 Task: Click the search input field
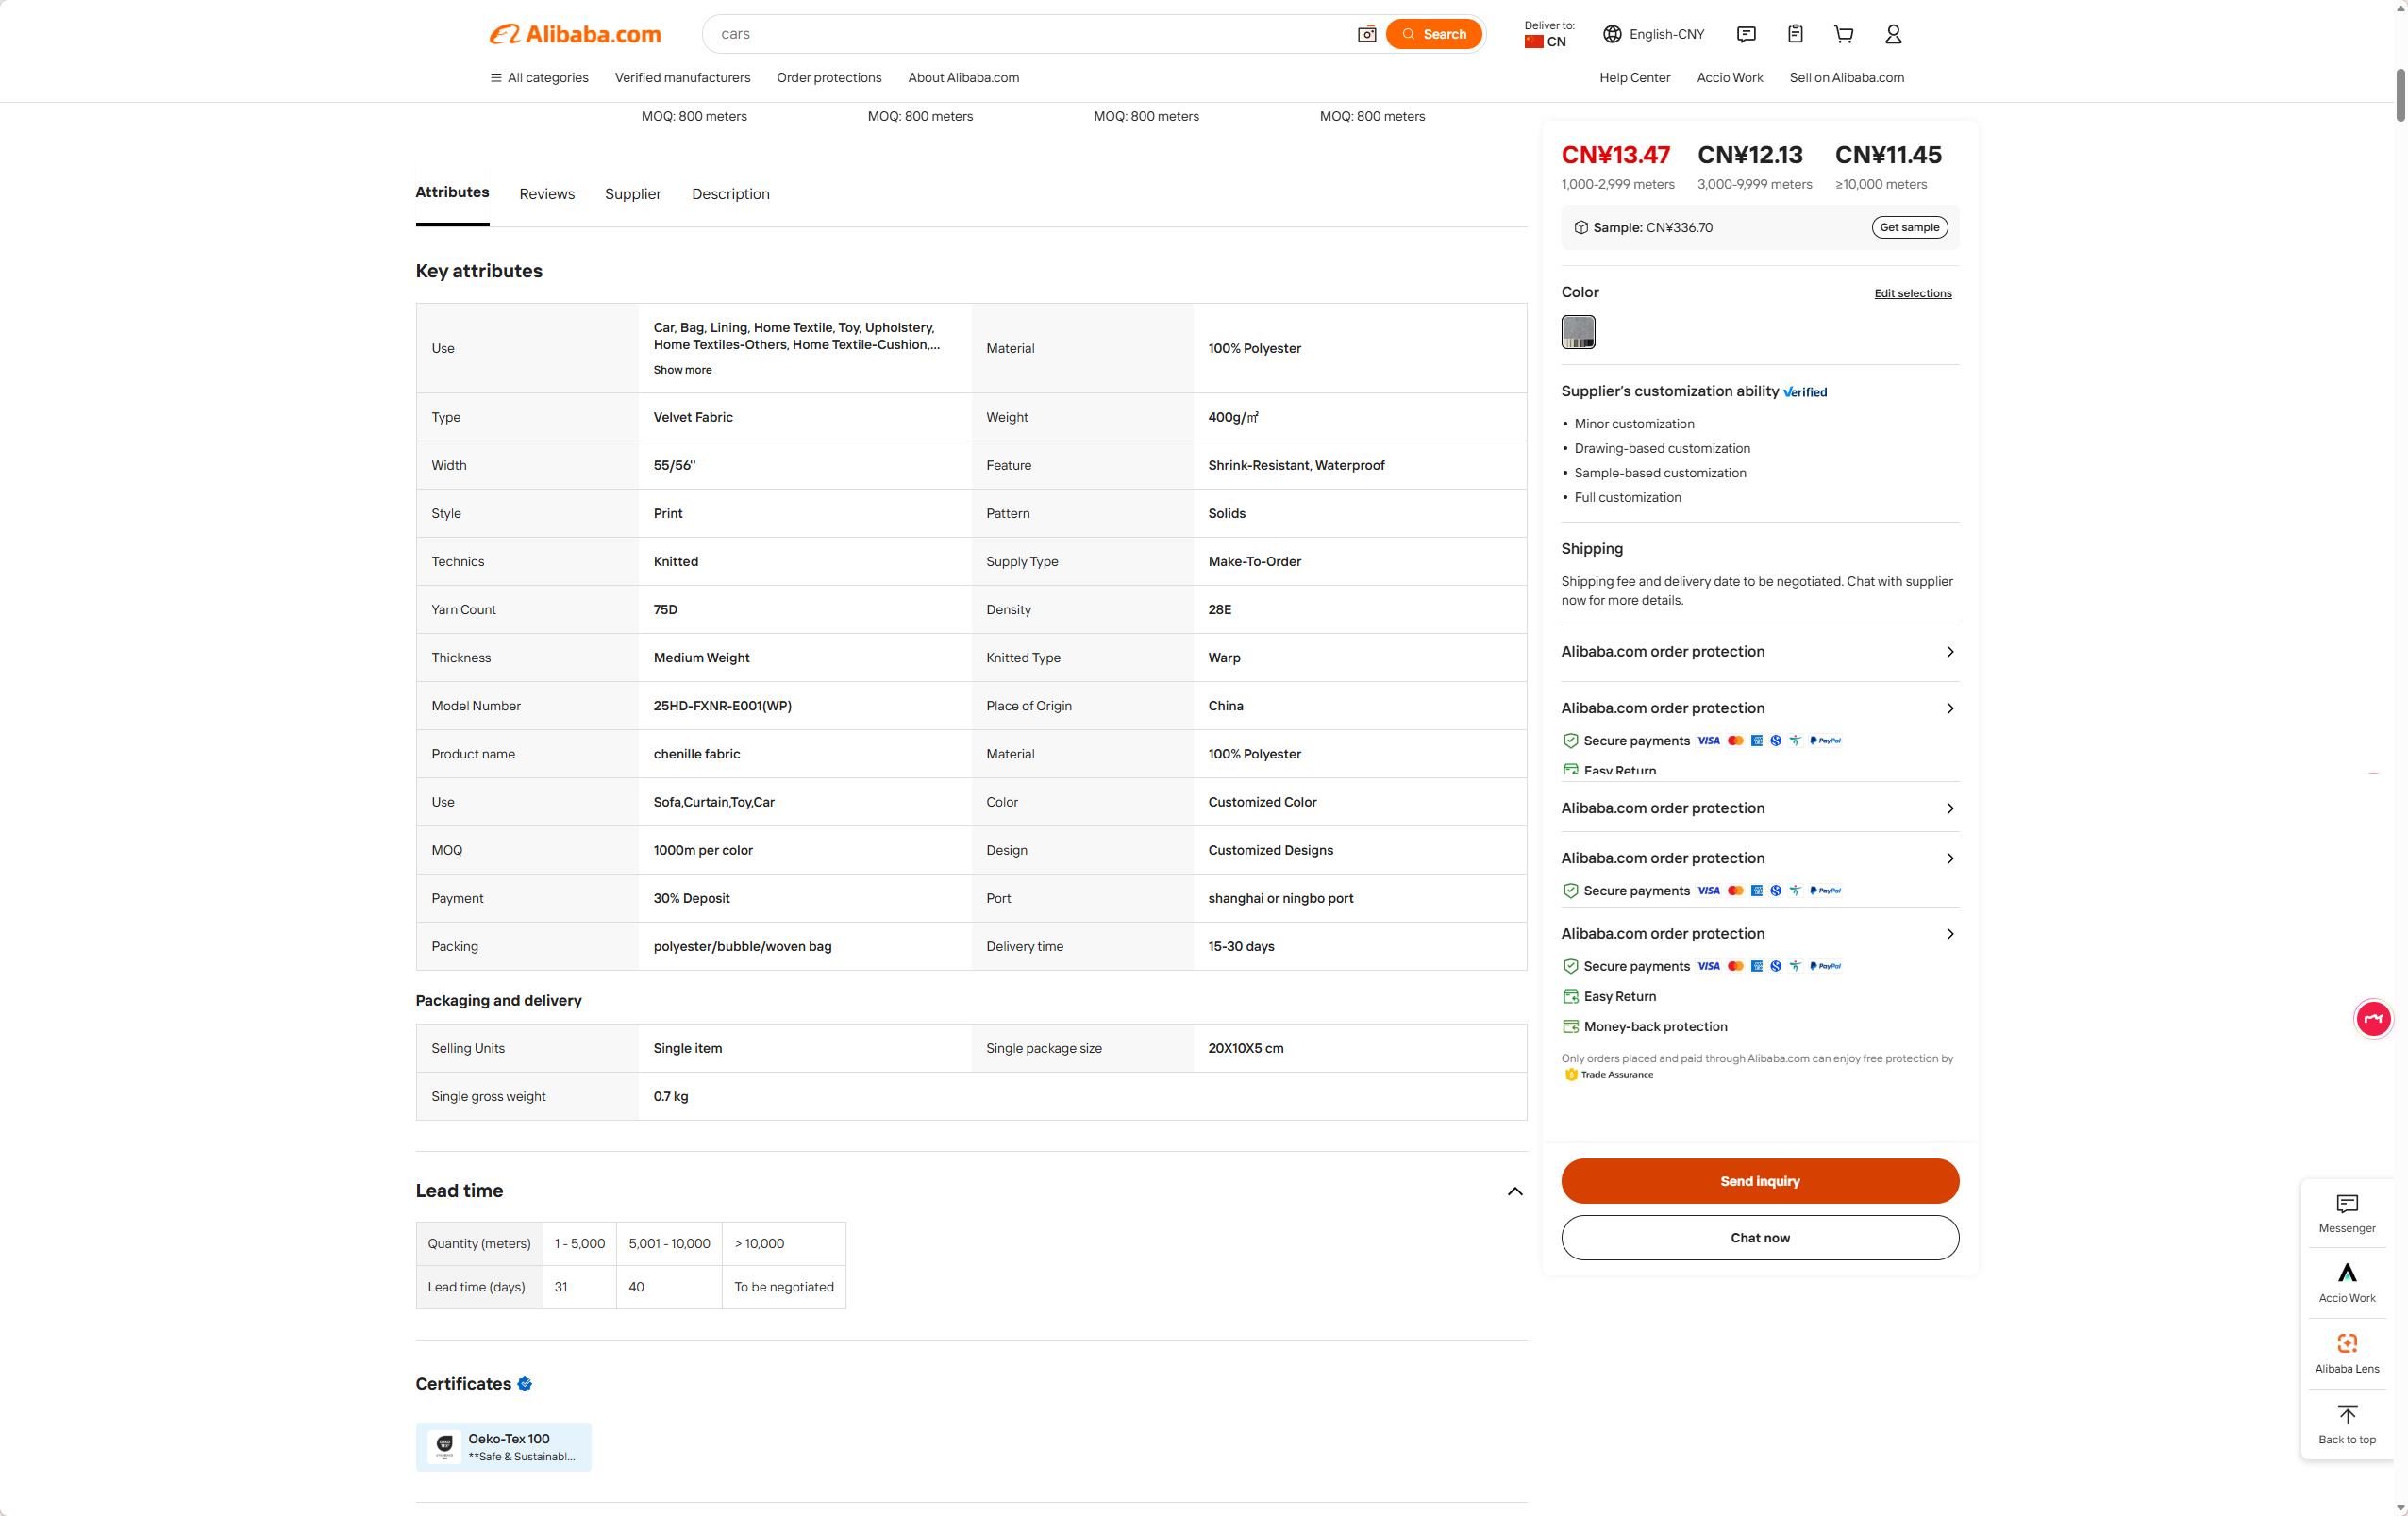click(x=1030, y=34)
